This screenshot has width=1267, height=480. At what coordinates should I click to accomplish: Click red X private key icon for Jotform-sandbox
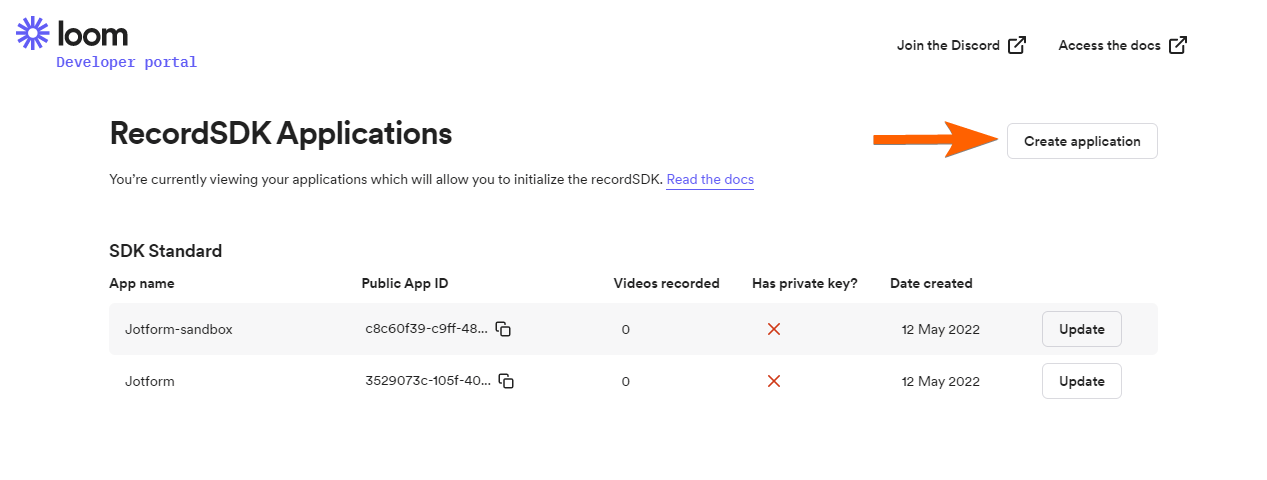pyautogui.click(x=773, y=329)
